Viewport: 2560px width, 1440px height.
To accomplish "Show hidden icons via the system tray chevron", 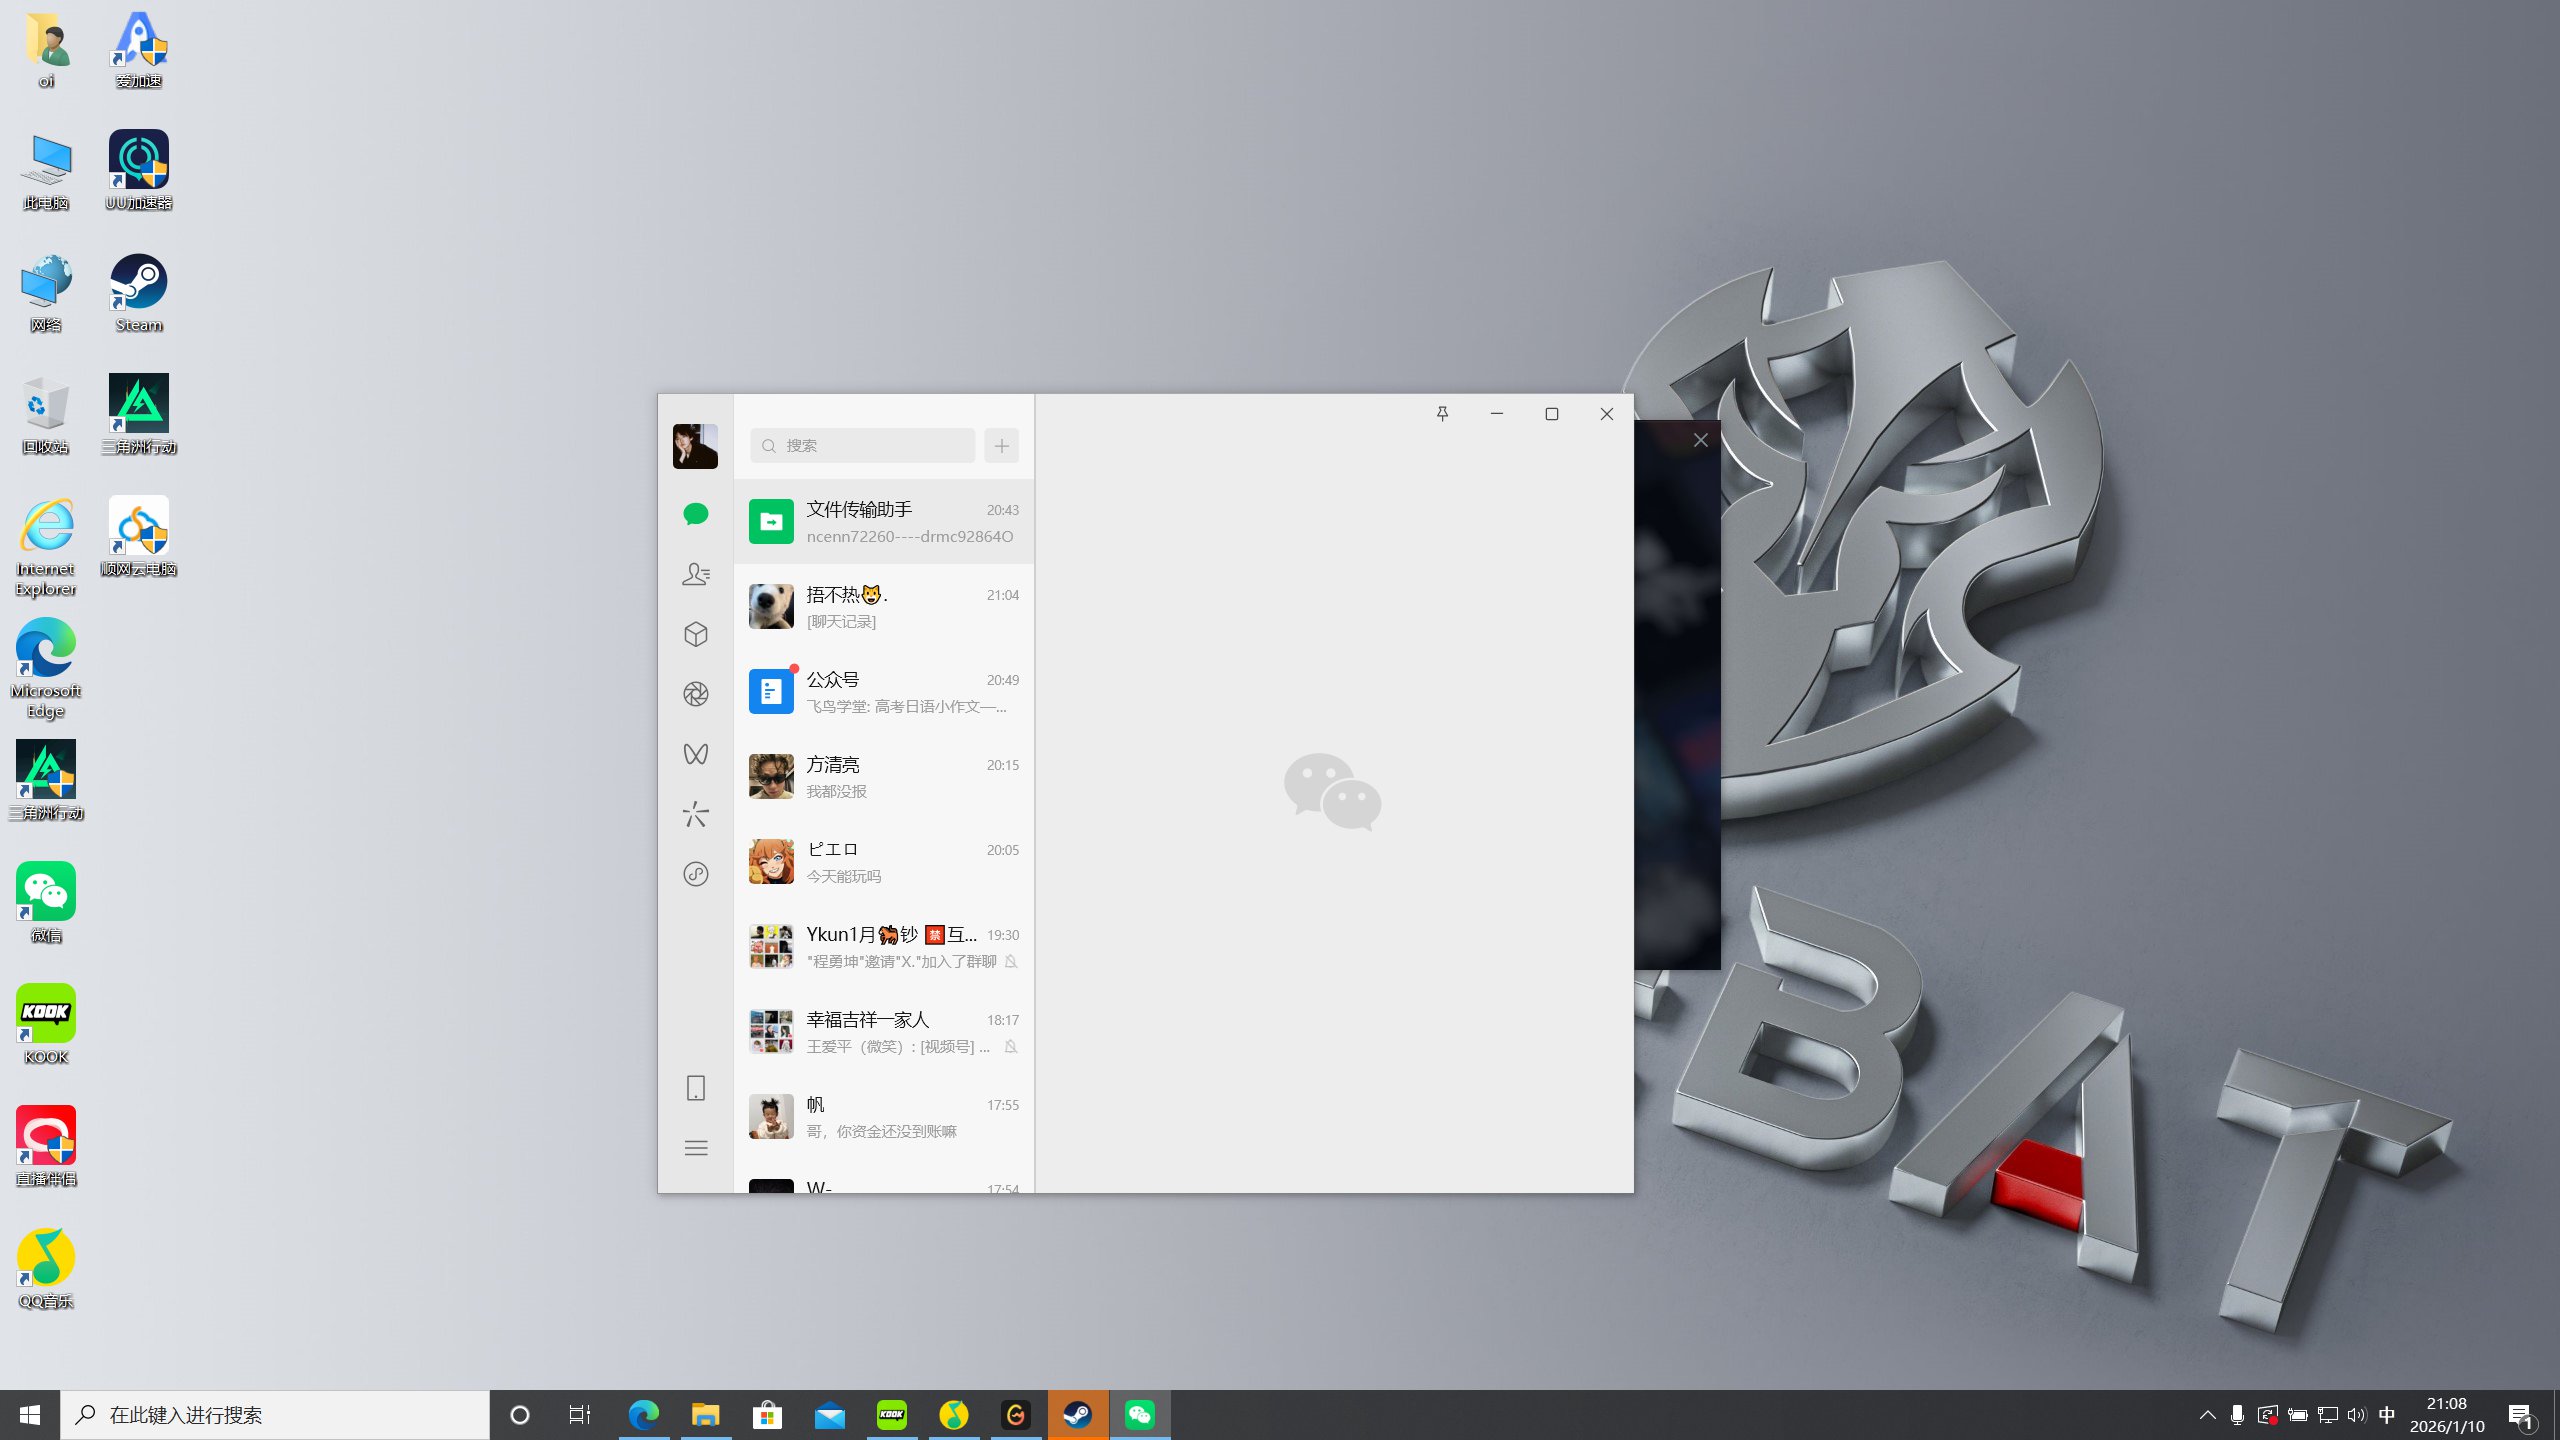I will pos(2208,1415).
